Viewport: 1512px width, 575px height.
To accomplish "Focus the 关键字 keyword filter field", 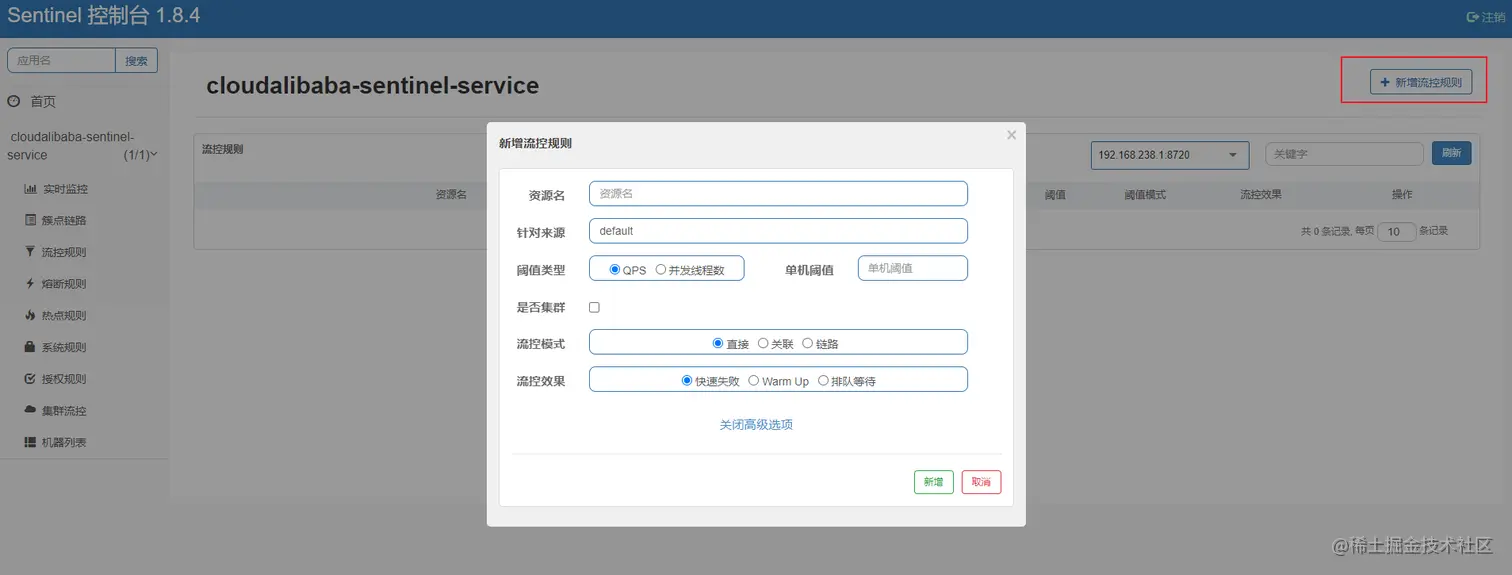I will coord(1344,154).
